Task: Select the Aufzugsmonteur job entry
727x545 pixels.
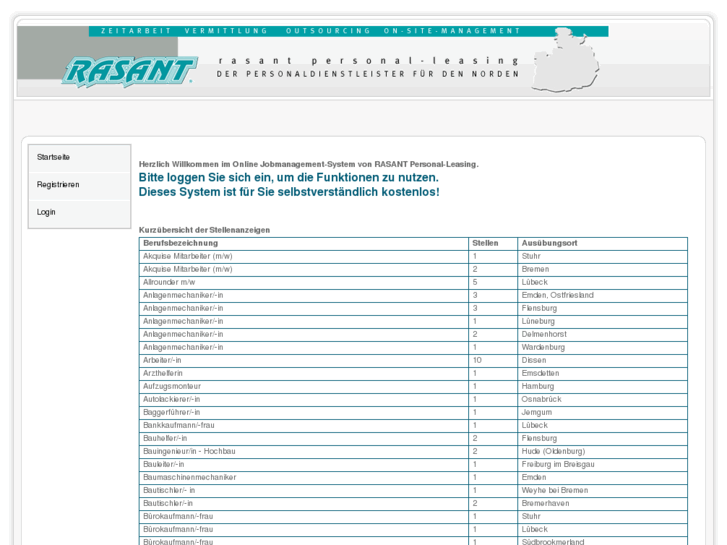Action: tap(413, 386)
